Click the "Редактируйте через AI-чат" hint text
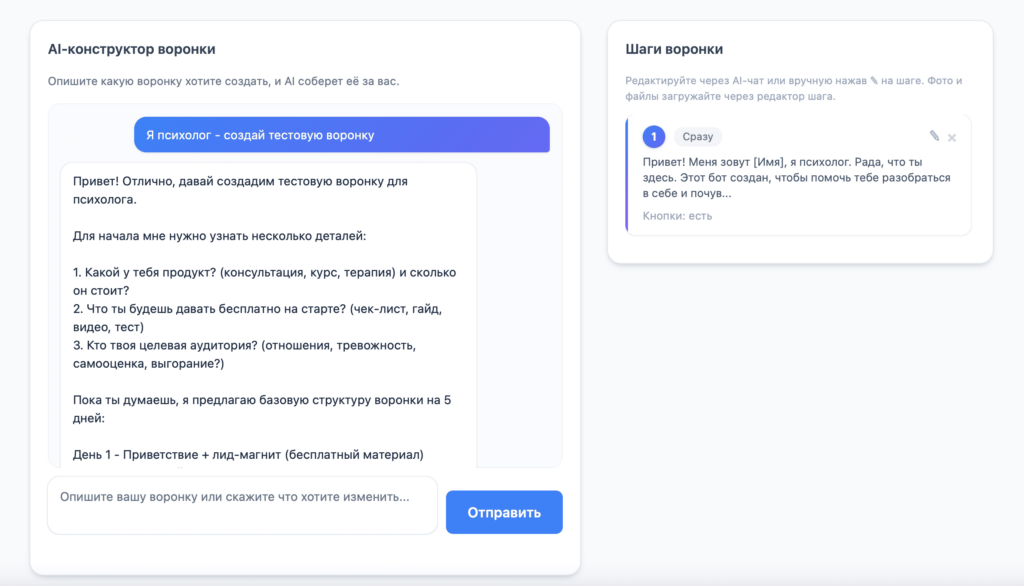This screenshot has width=1024, height=586. coord(793,88)
